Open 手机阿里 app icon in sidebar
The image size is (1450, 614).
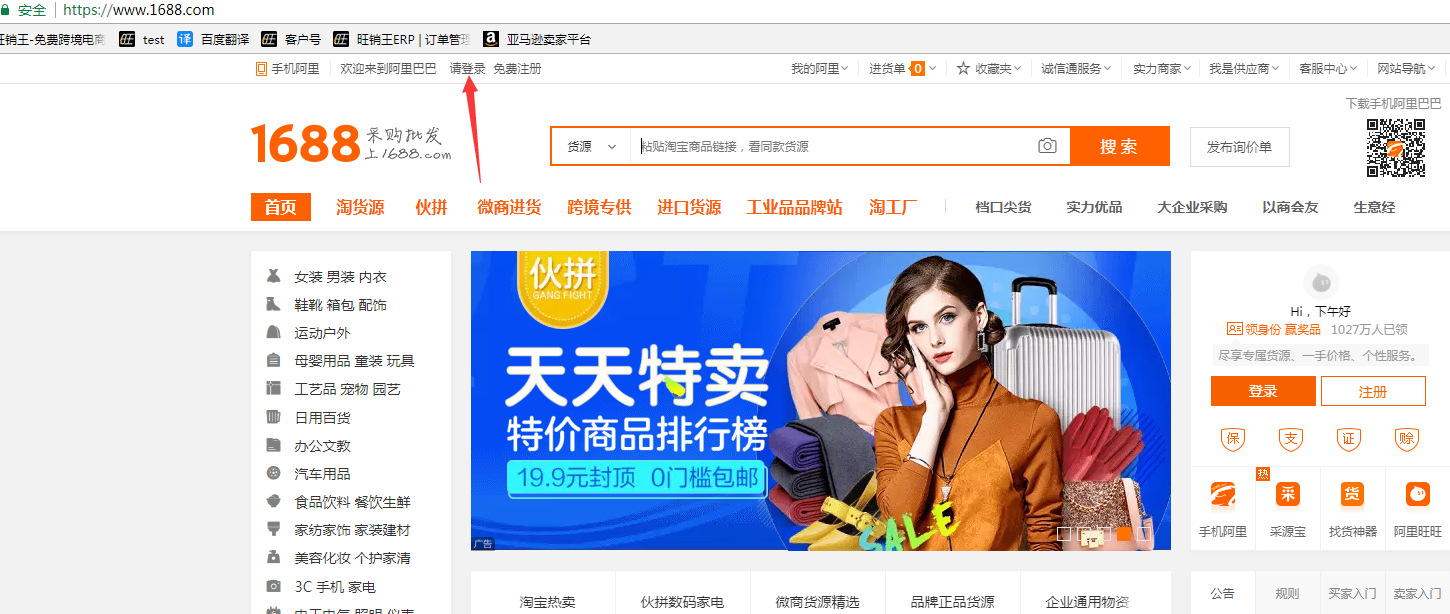pos(1223,495)
